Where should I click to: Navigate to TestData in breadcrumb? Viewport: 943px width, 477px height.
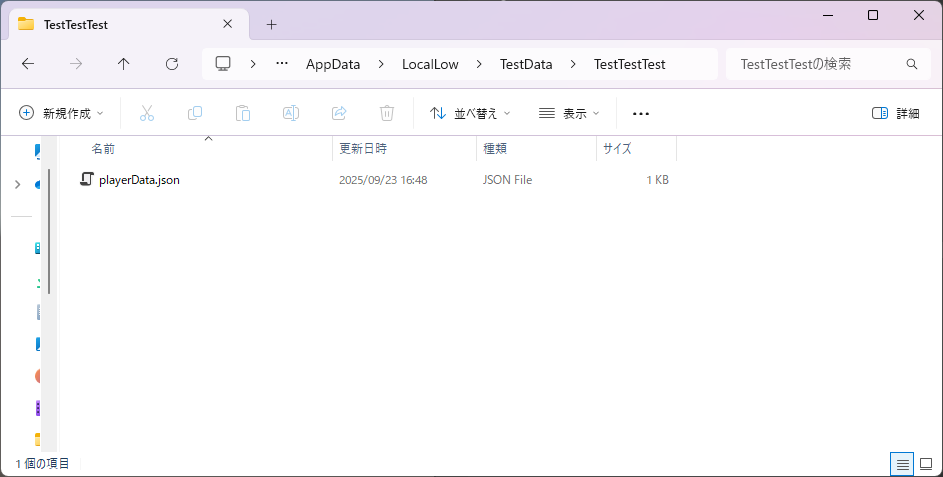click(x=526, y=64)
